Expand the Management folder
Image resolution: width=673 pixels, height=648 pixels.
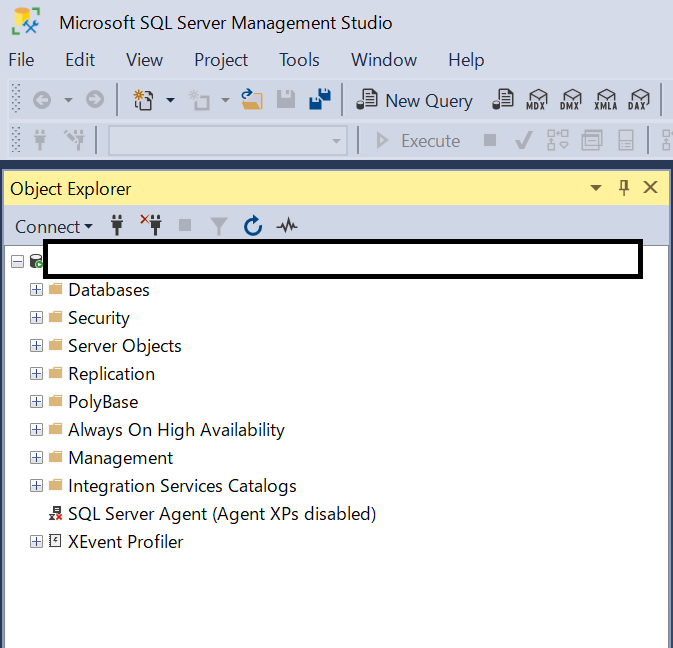(36, 458)
